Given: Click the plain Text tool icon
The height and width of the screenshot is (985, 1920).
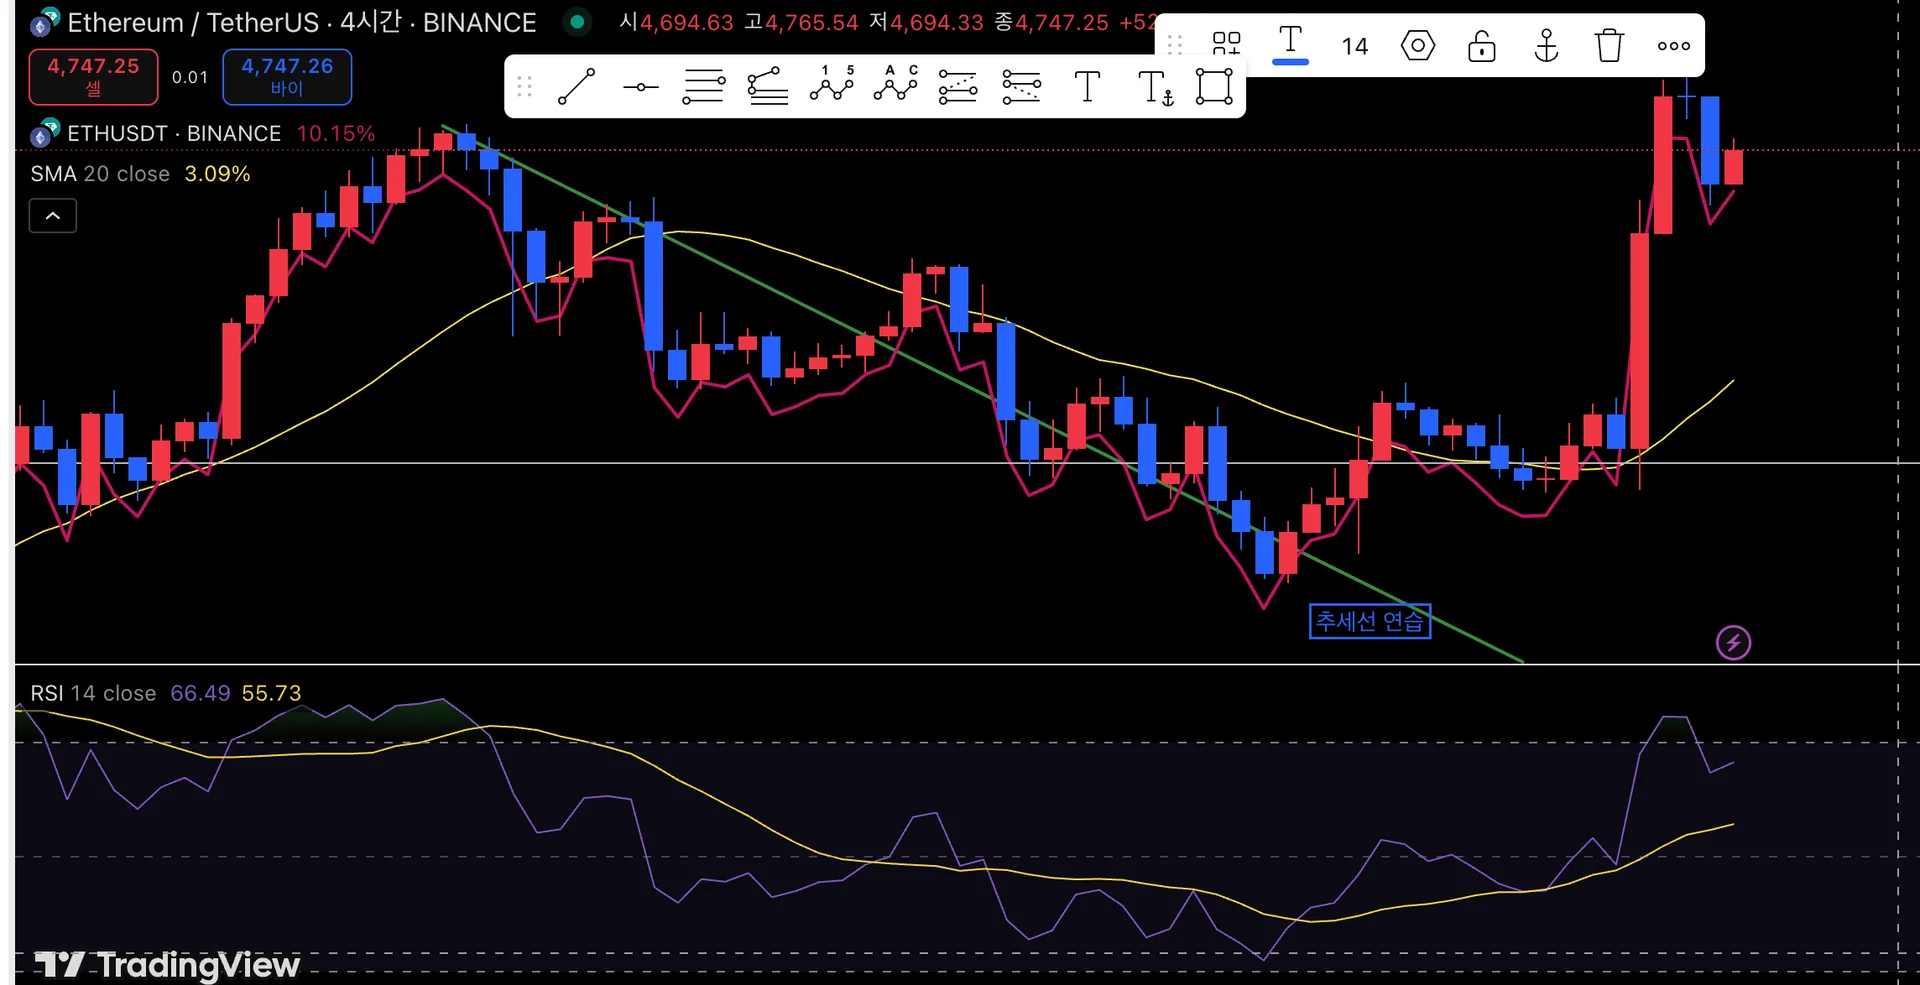Looking at the screenshot, I should (x=1087, y=87).
